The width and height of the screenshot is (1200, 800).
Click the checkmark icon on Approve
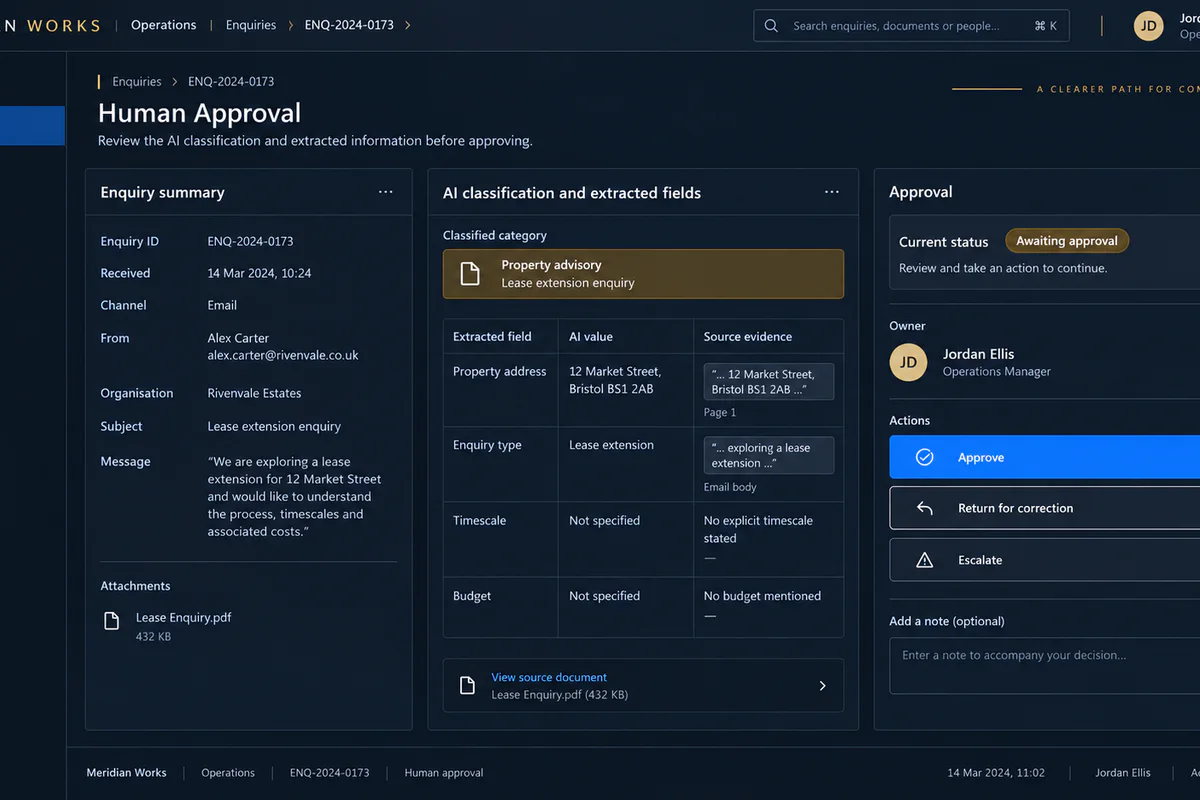[925, 457]
